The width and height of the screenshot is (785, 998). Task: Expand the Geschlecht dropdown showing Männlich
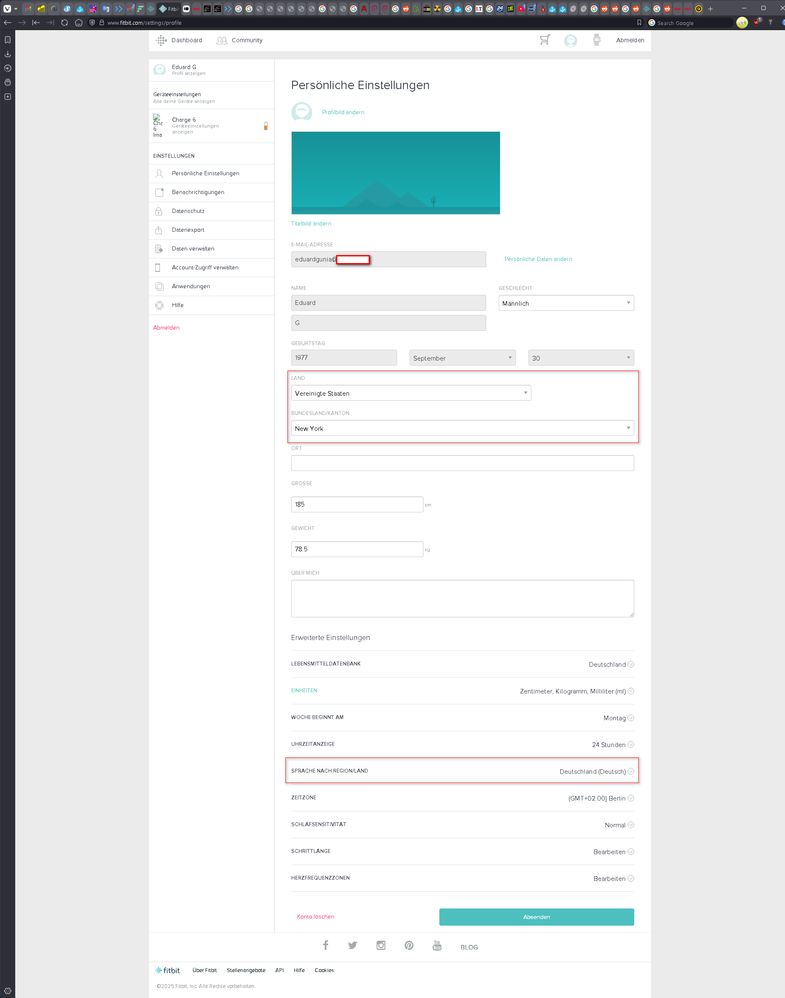(x=565, y=303)
